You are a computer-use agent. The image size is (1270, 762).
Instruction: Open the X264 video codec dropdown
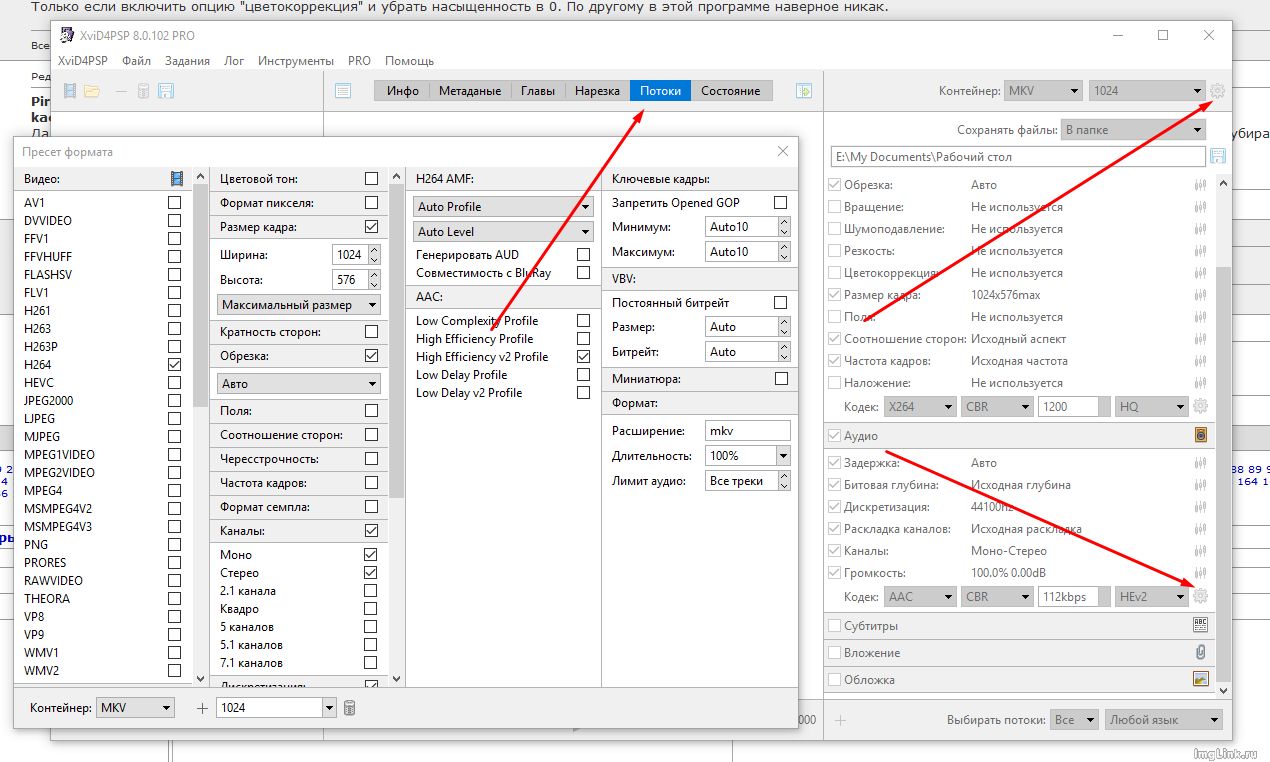click(920, 407)
